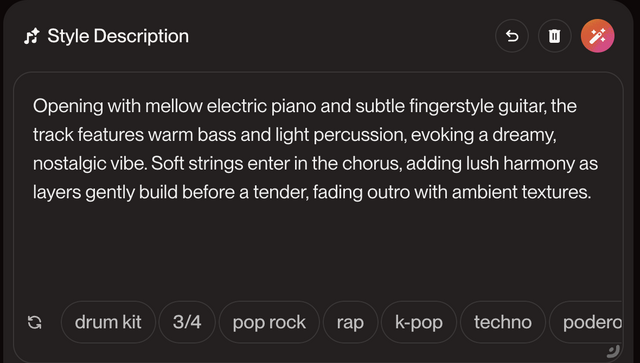The height and width of the screenshot is (363, 640).
Task: Grab the textarea resize handle corner
Action: pos(613,351)
